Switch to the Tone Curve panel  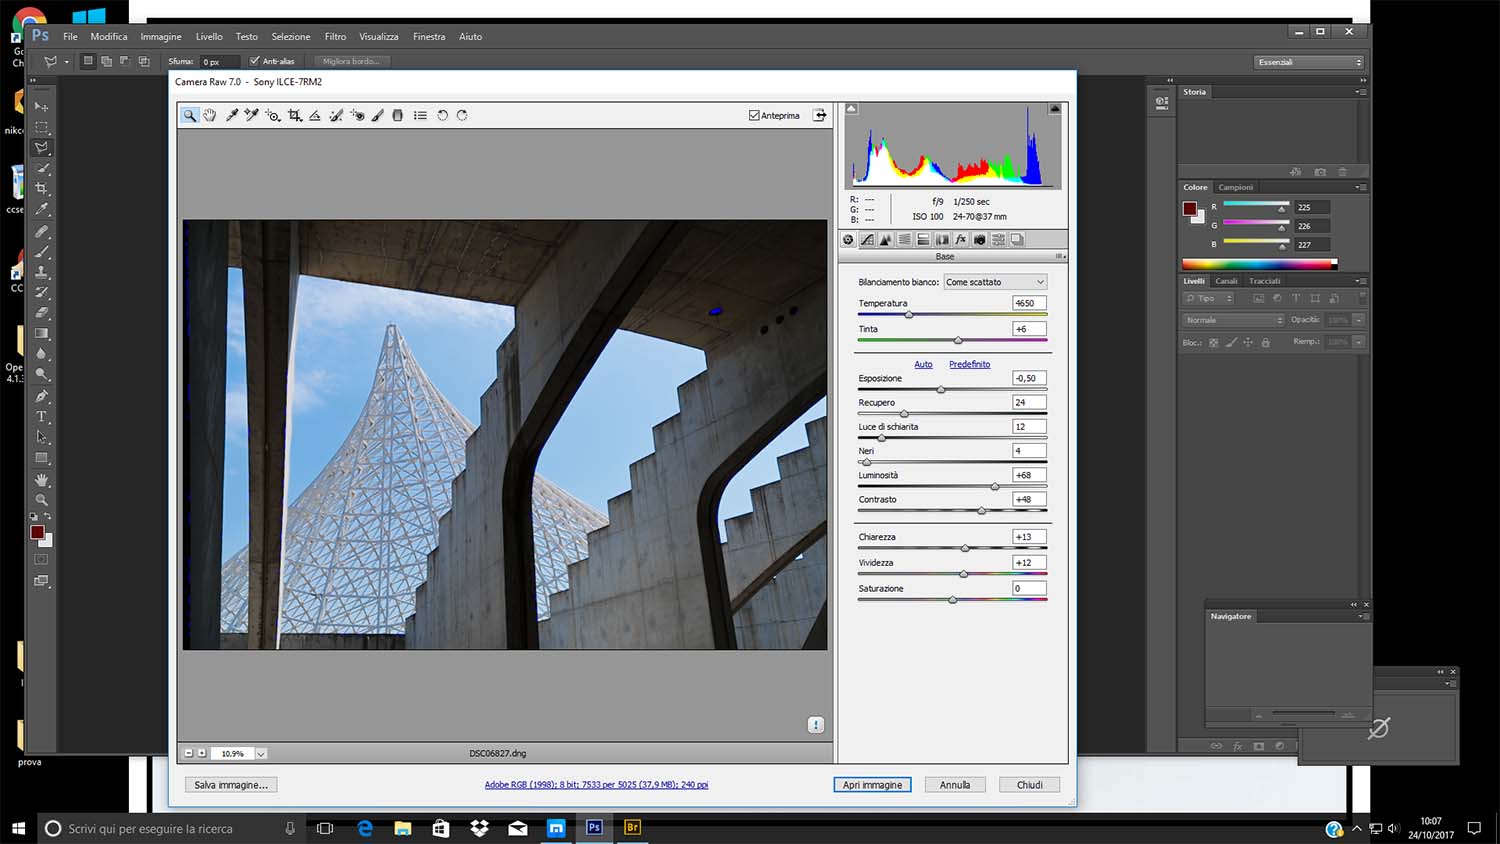point(866,239)
